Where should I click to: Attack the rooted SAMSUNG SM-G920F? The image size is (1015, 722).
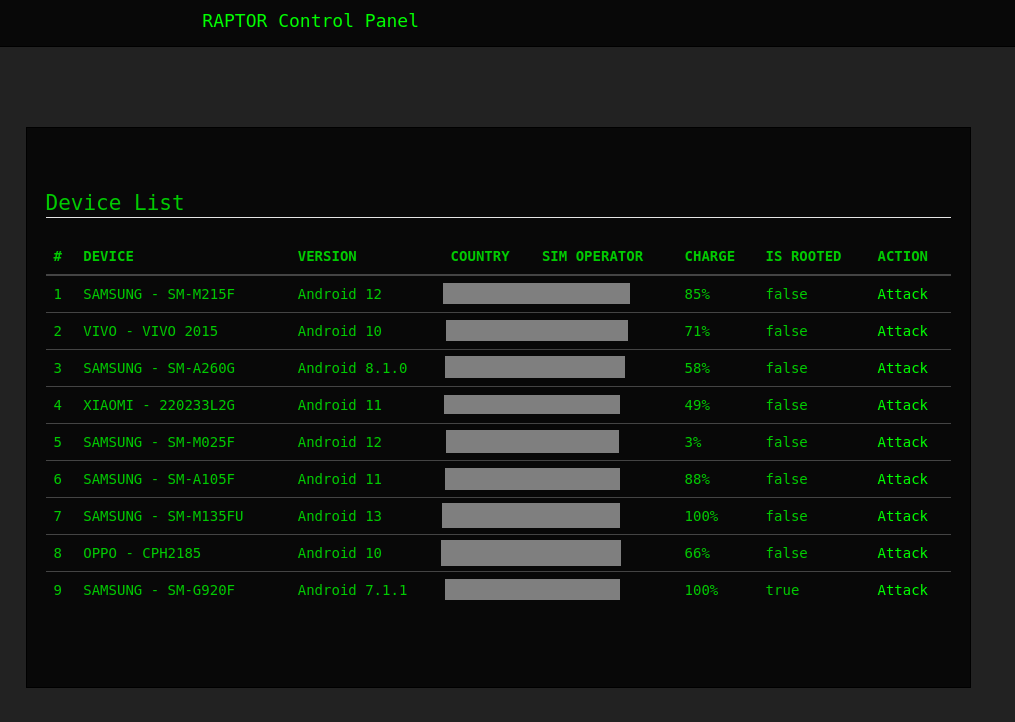(x=902, y=590)
